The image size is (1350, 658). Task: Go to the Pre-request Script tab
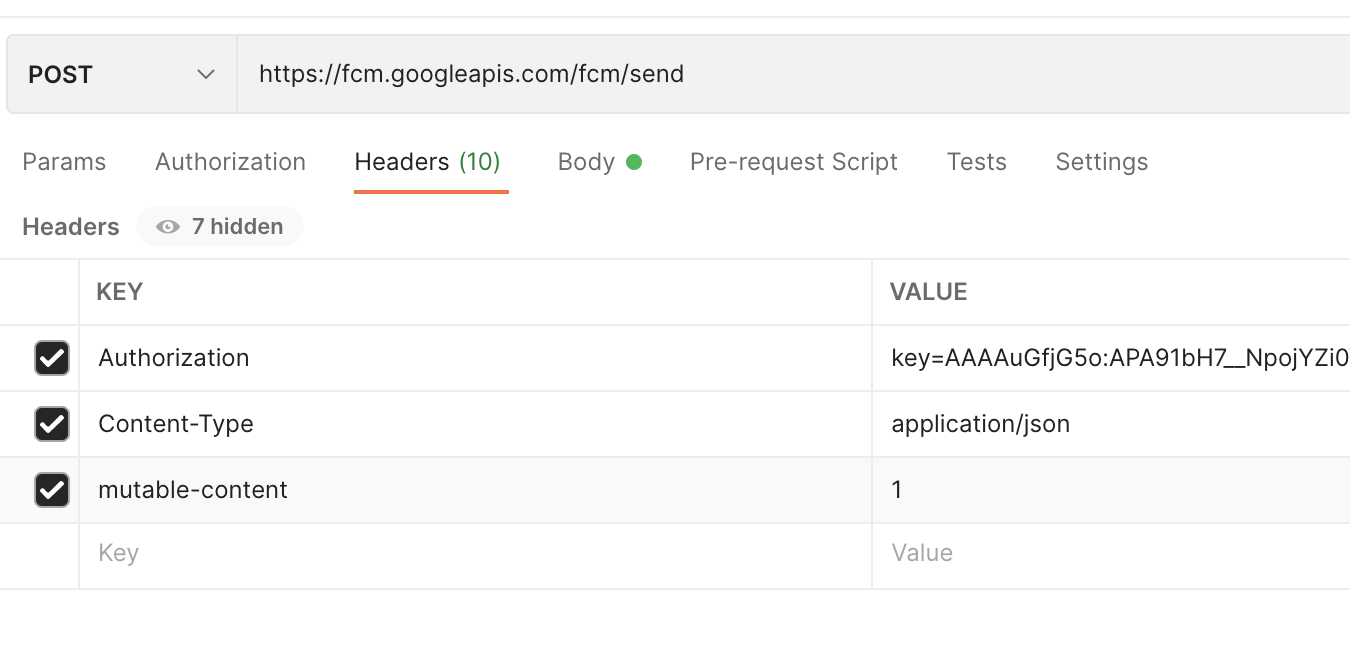[793, 162]
